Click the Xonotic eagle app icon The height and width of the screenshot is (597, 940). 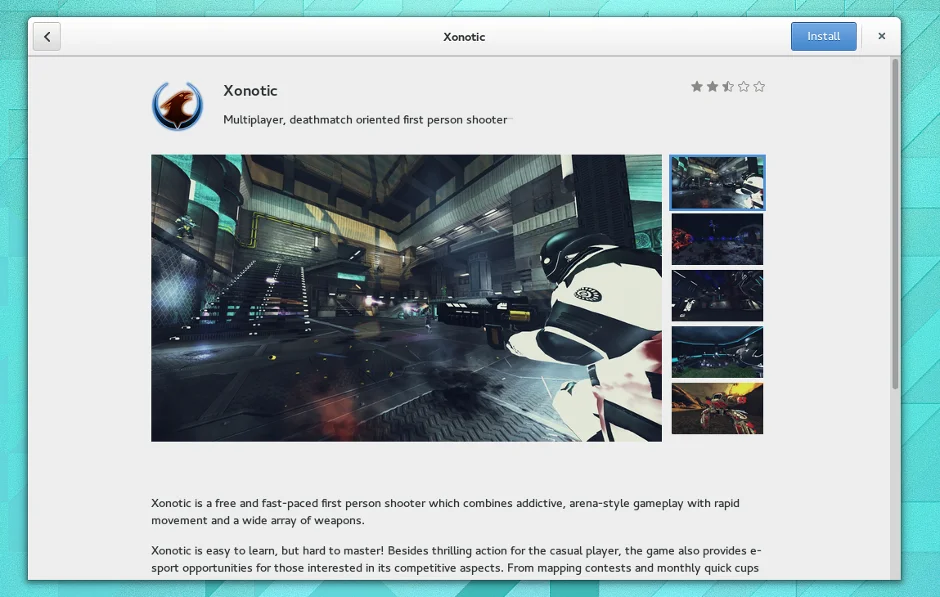[x=178, y=105]
